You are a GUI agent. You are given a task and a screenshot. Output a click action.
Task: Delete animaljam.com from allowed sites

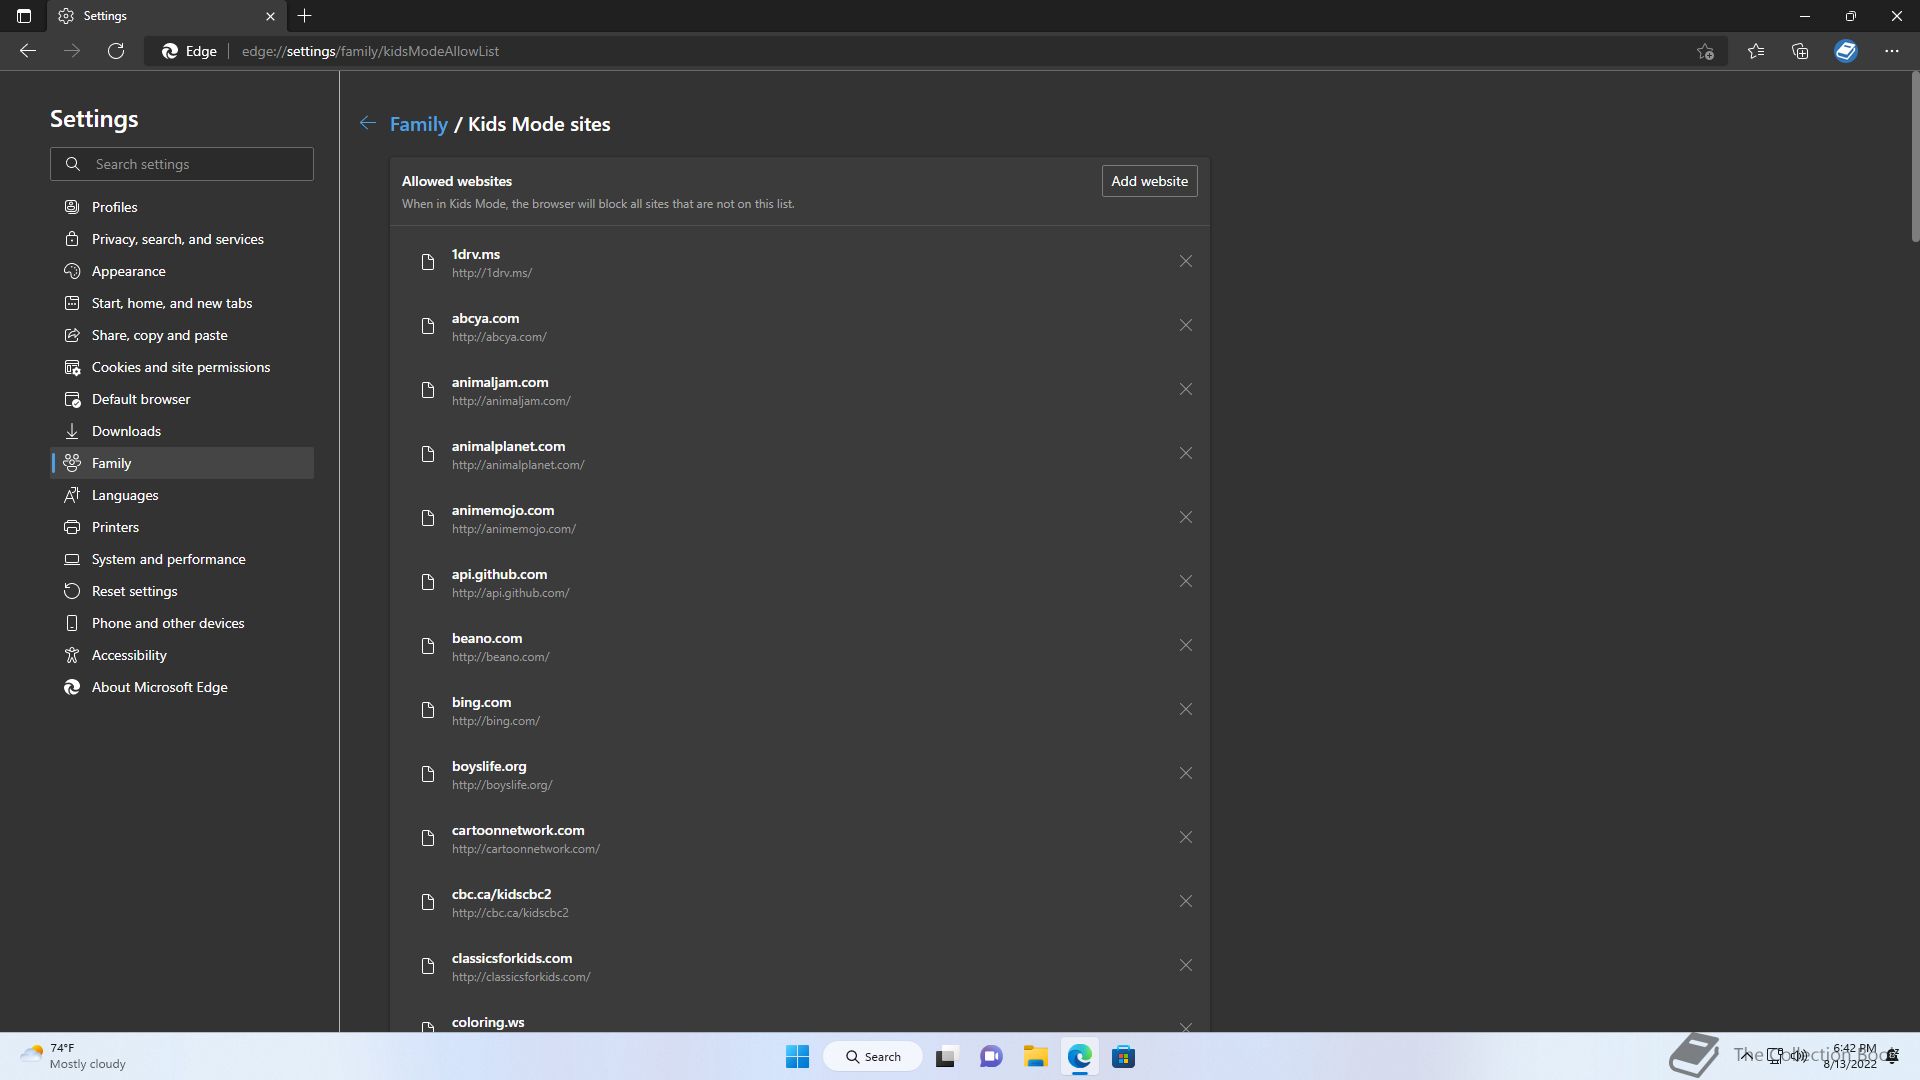pos(1185,390)
